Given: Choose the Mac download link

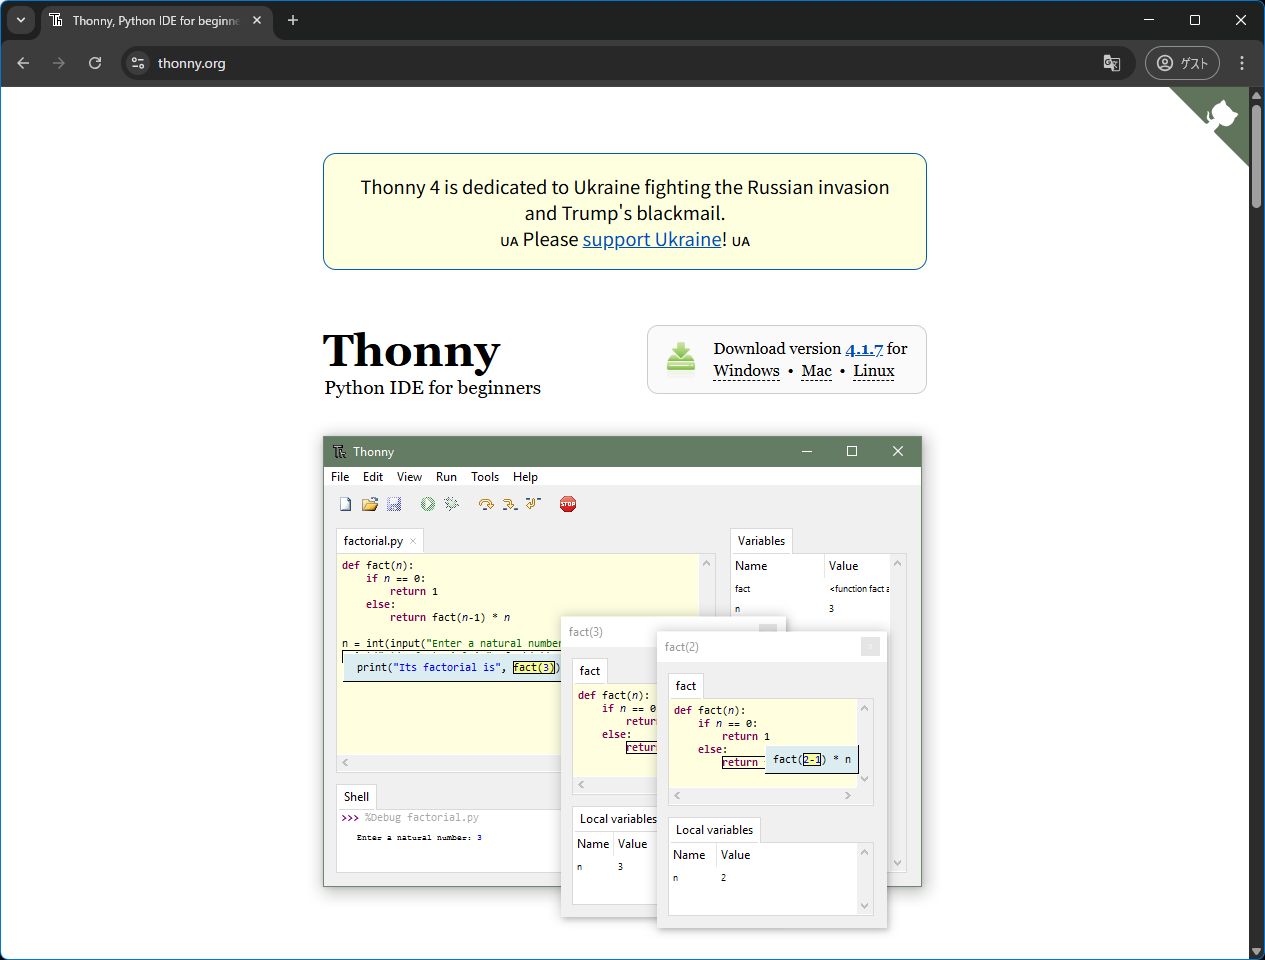Looking at the screenshot, I should click(816, 371).
